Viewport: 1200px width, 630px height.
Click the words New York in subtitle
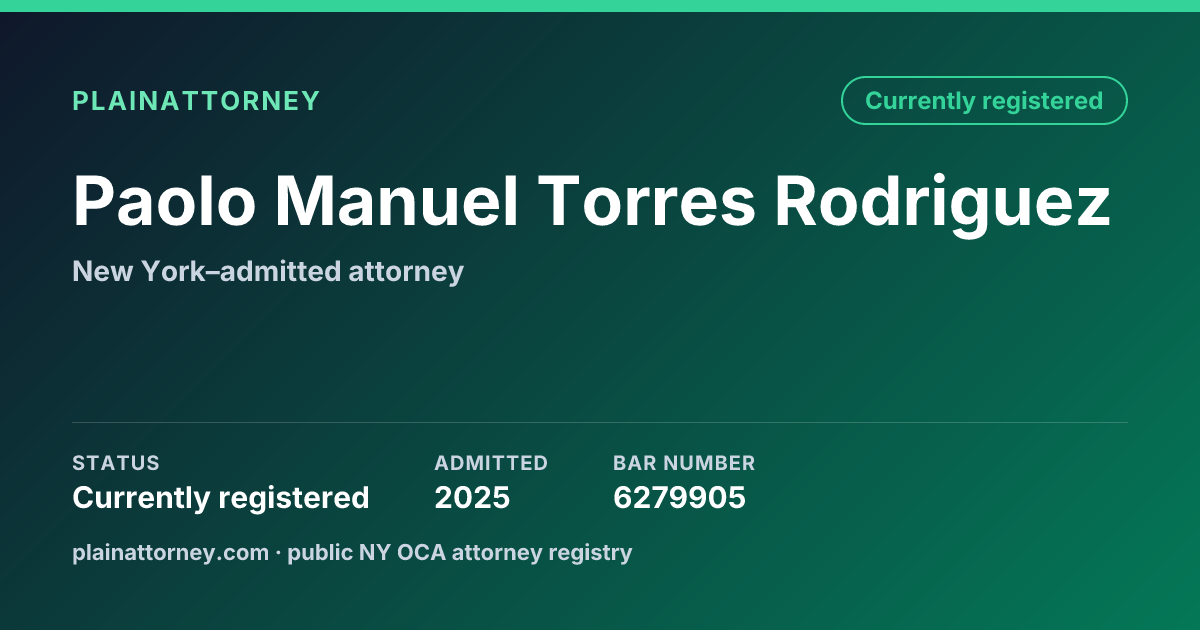(x=124, y=271)
